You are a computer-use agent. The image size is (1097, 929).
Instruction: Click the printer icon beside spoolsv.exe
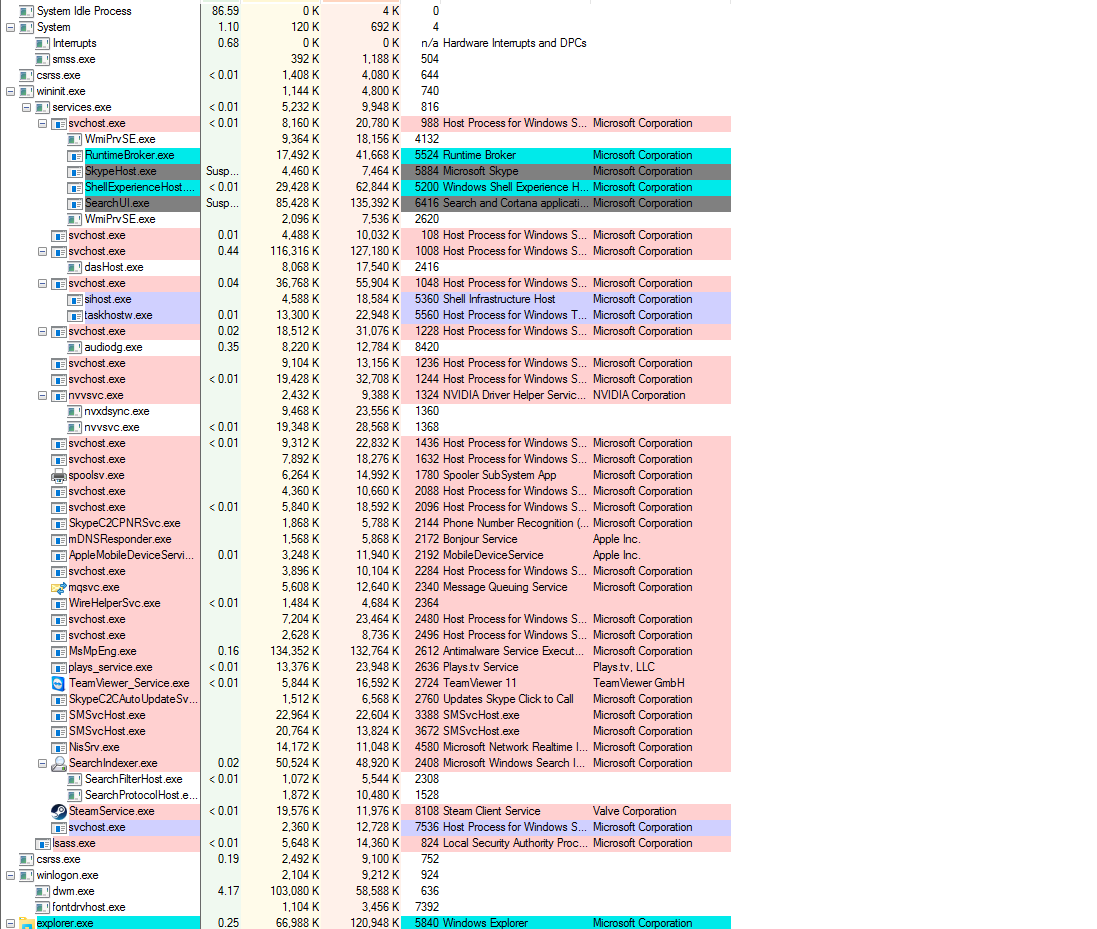click(59, 476)
